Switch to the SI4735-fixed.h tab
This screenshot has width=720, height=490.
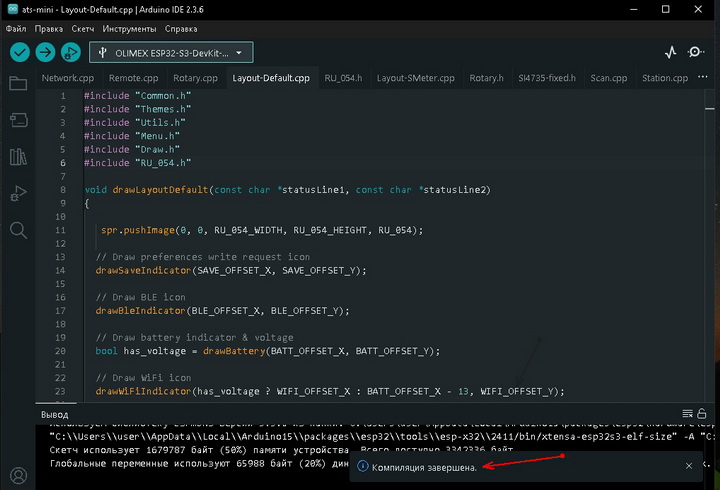(547, 78)
